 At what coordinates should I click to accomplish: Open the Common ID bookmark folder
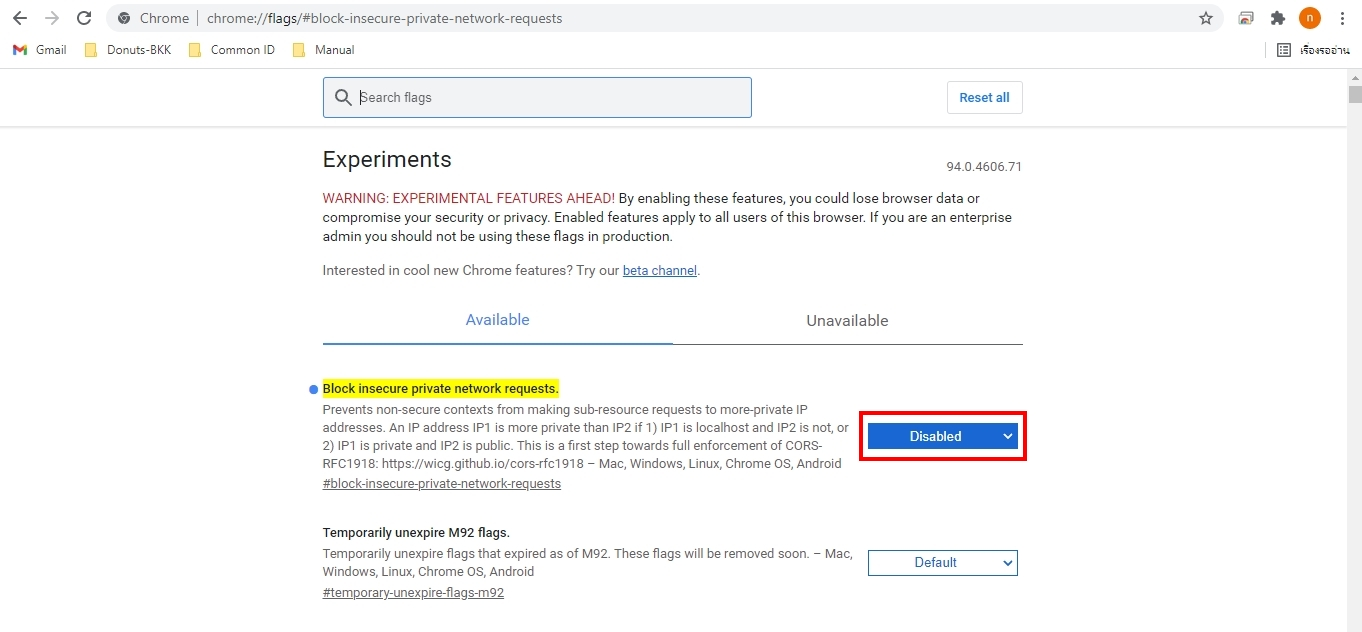232,50
